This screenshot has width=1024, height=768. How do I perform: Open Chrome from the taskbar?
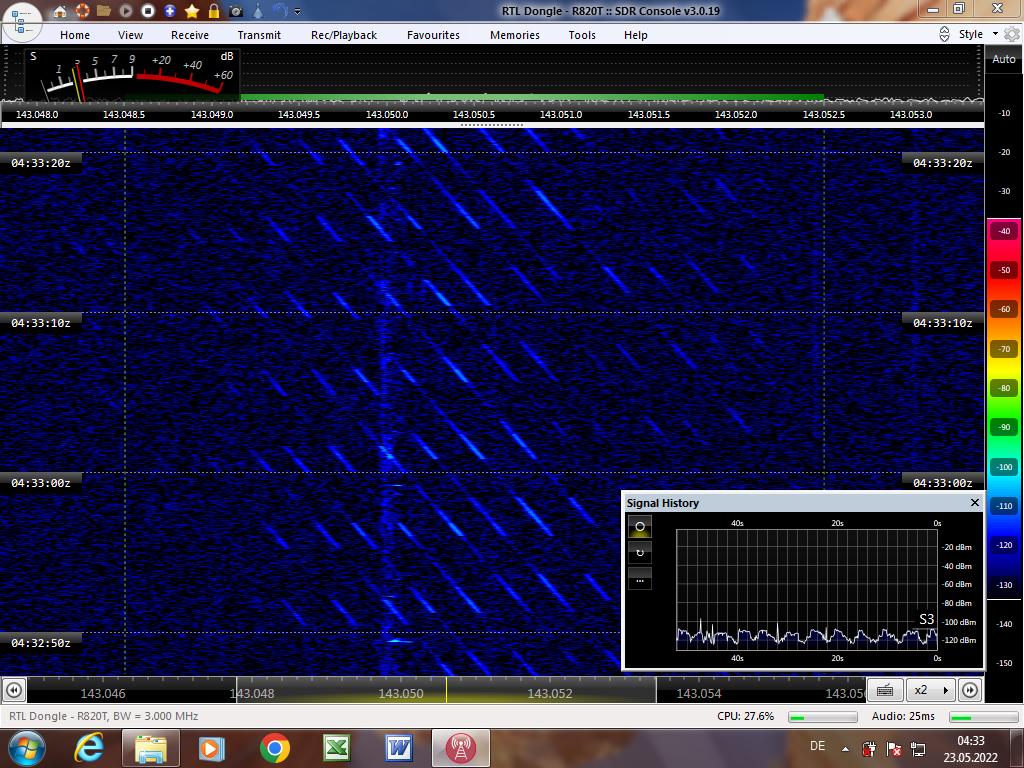tap(274, 748)
